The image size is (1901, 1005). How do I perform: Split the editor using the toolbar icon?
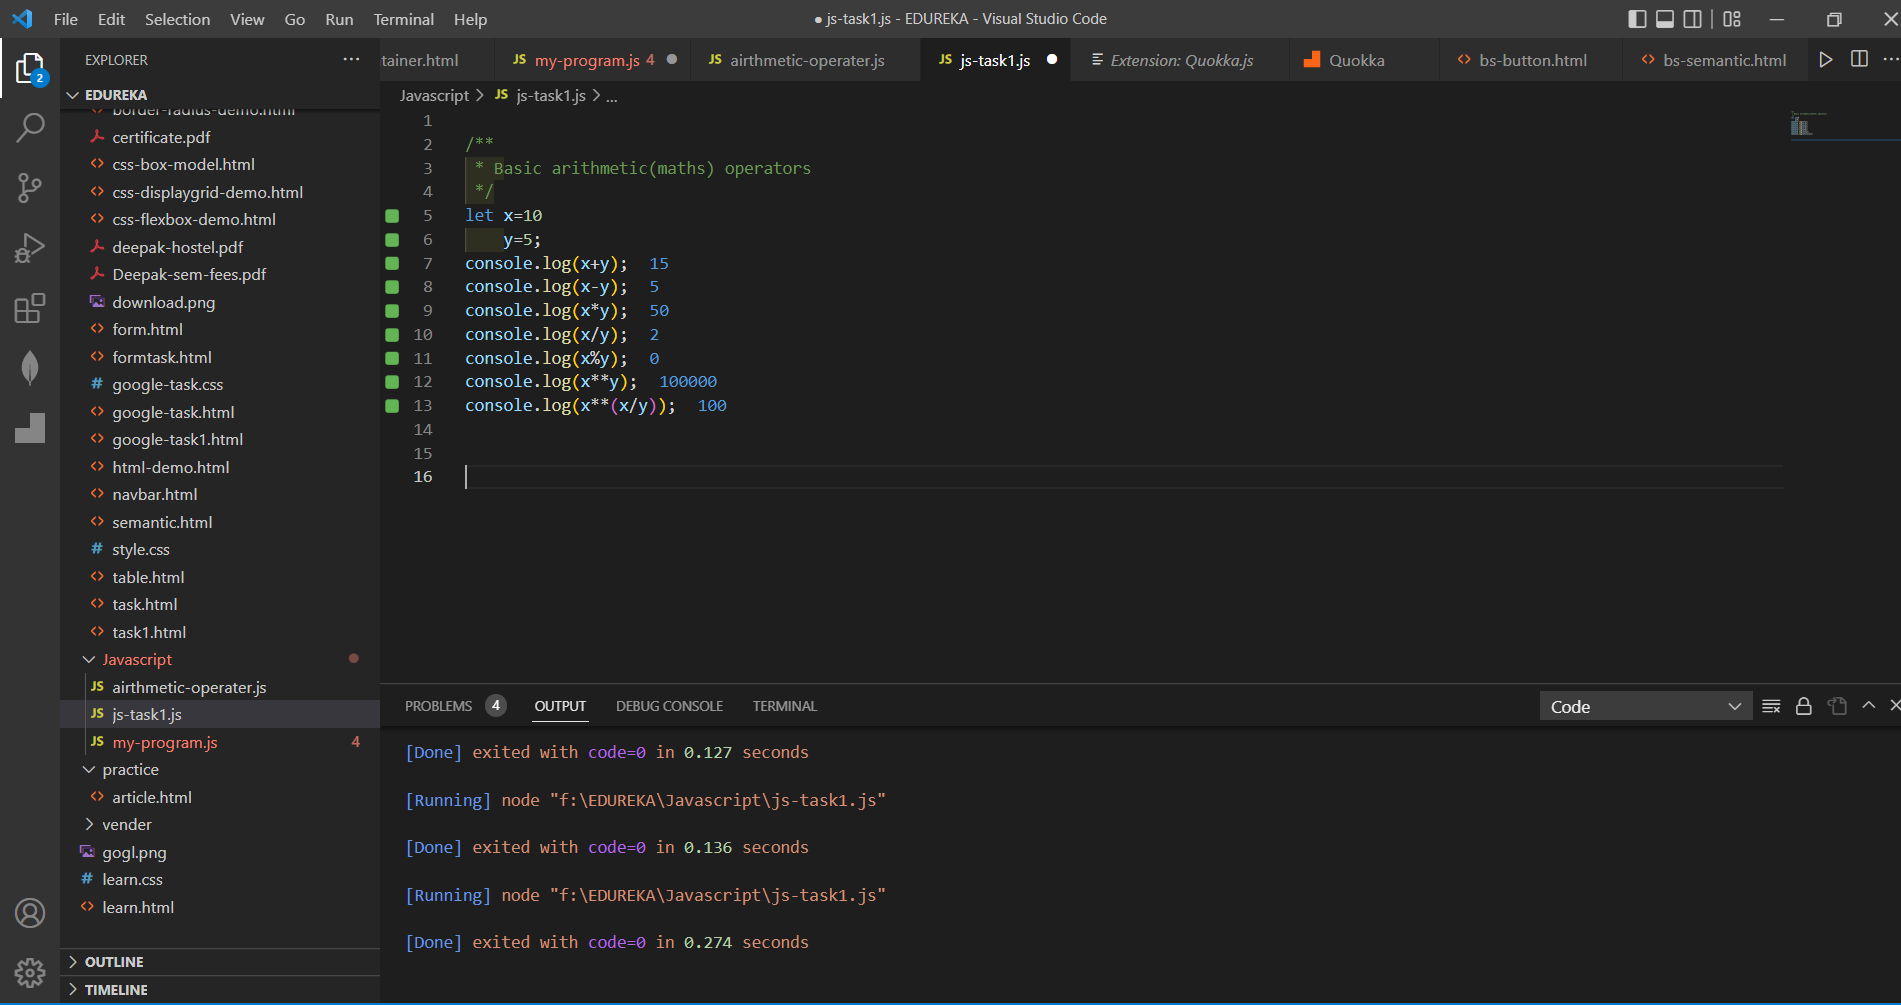(1859, 59)
